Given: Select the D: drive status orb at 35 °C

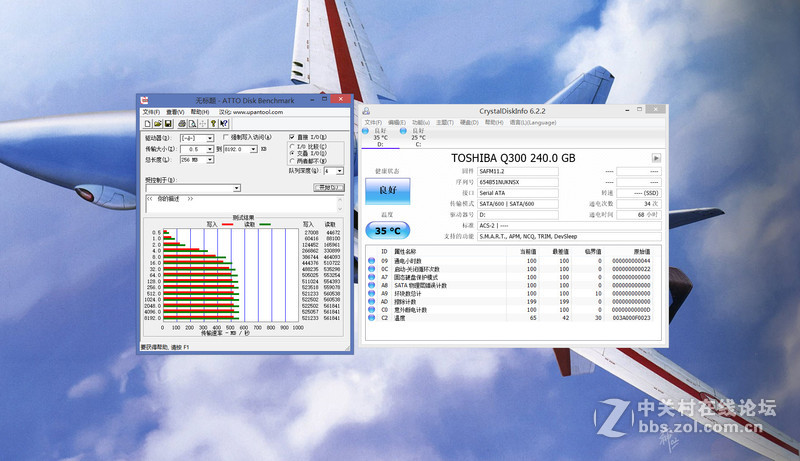Looking at the screenshot, I should (365, 131).
